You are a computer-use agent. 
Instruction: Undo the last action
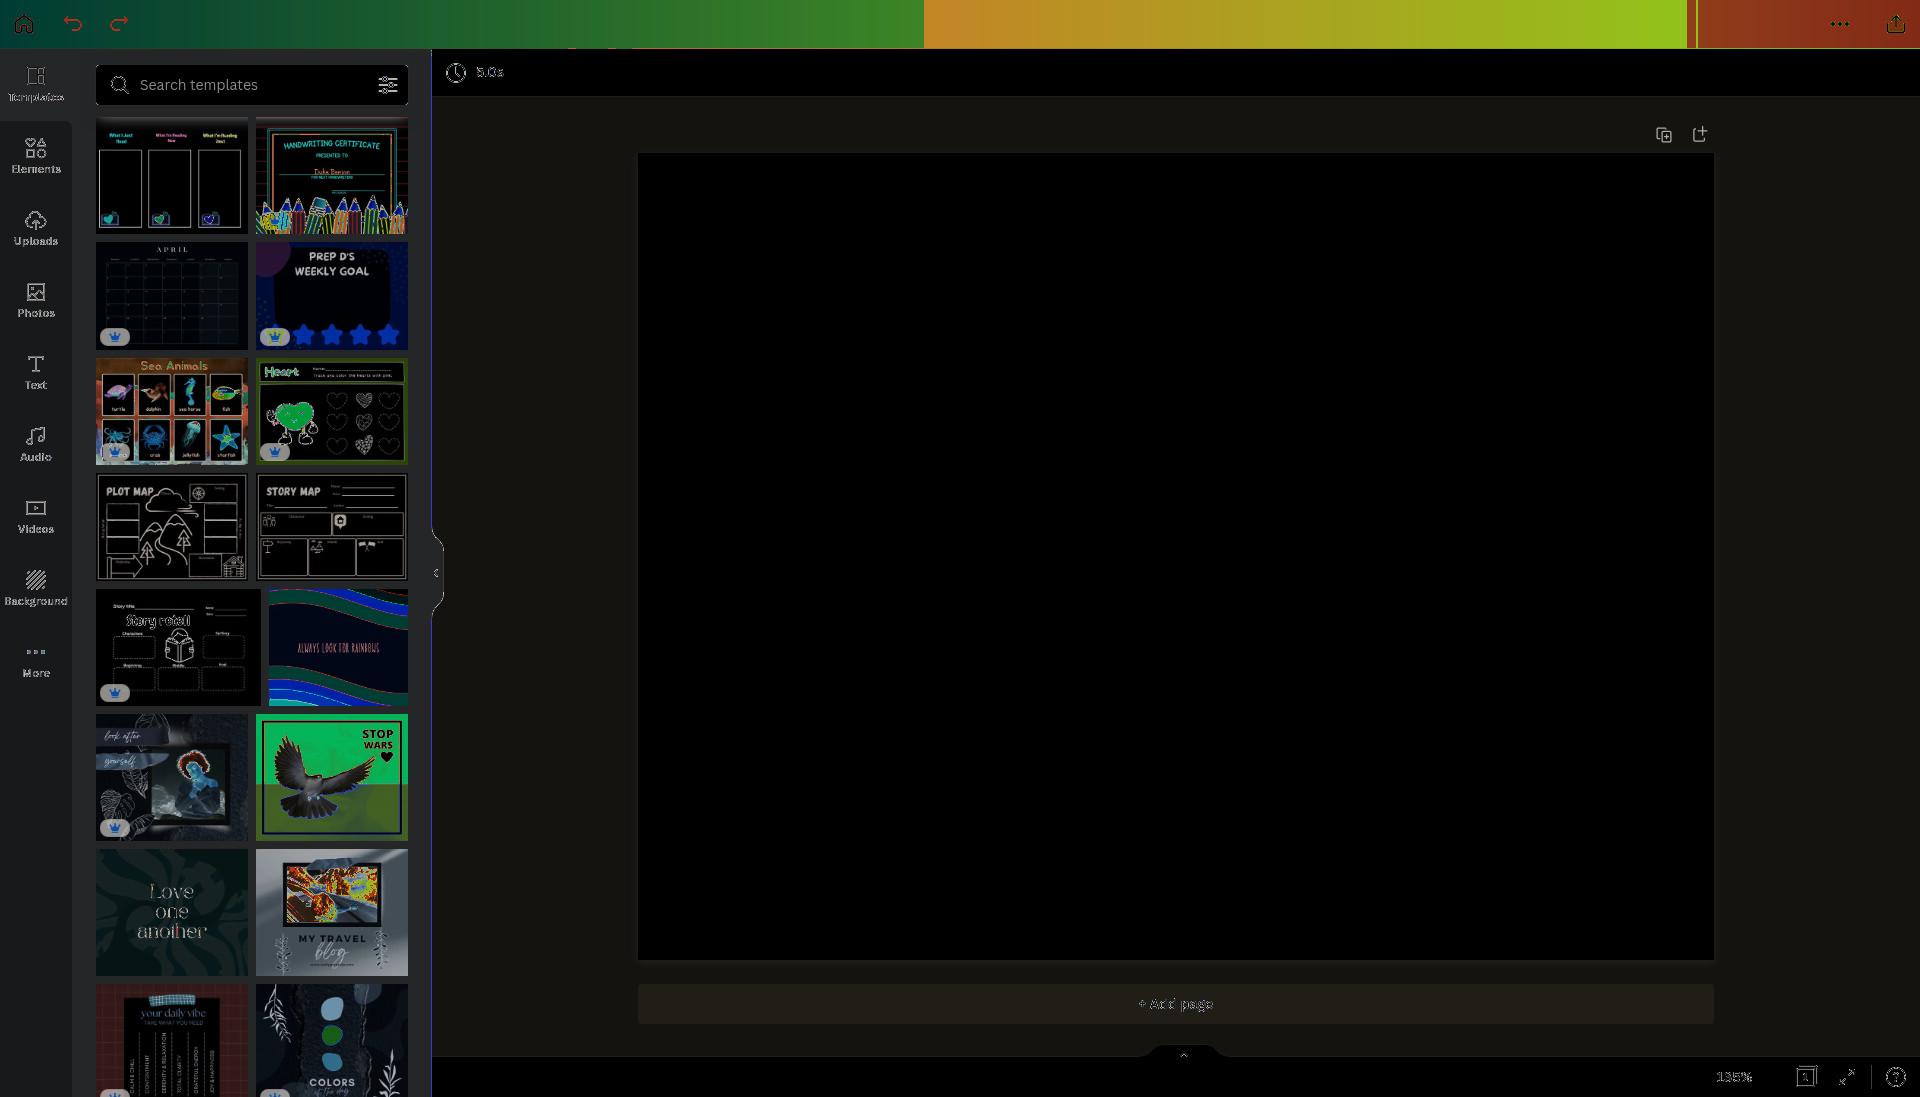(73, 24)
